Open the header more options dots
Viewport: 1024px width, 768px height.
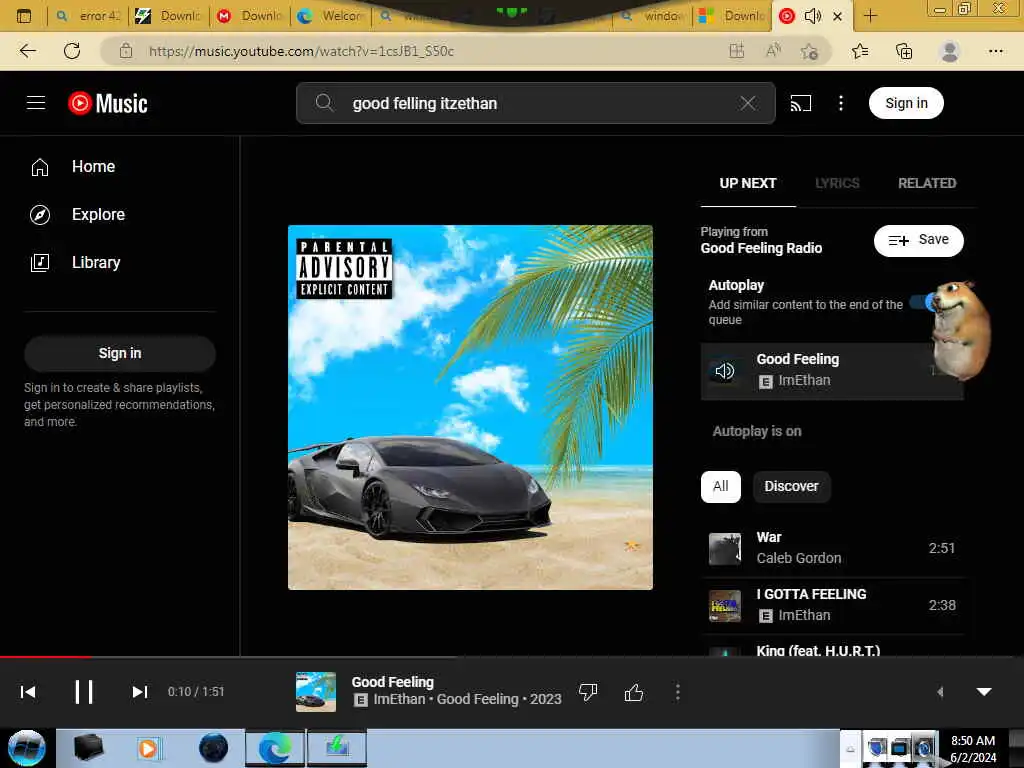(840, 103)
